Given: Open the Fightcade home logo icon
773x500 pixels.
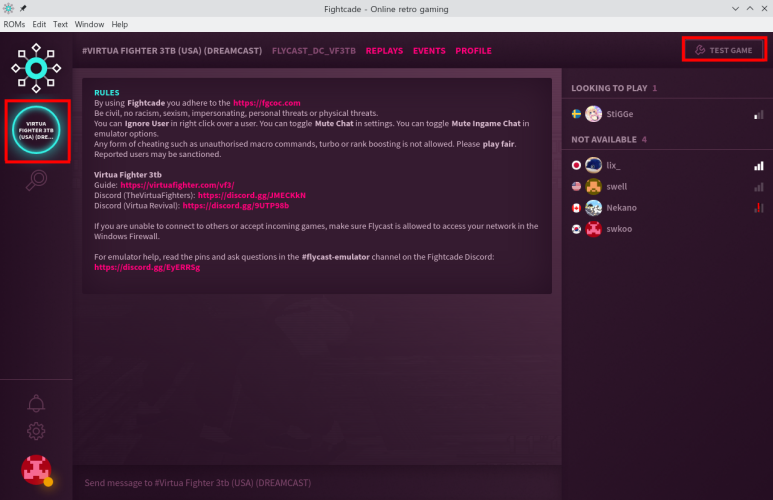Looking at the screenshot, I should coord(36,68).
